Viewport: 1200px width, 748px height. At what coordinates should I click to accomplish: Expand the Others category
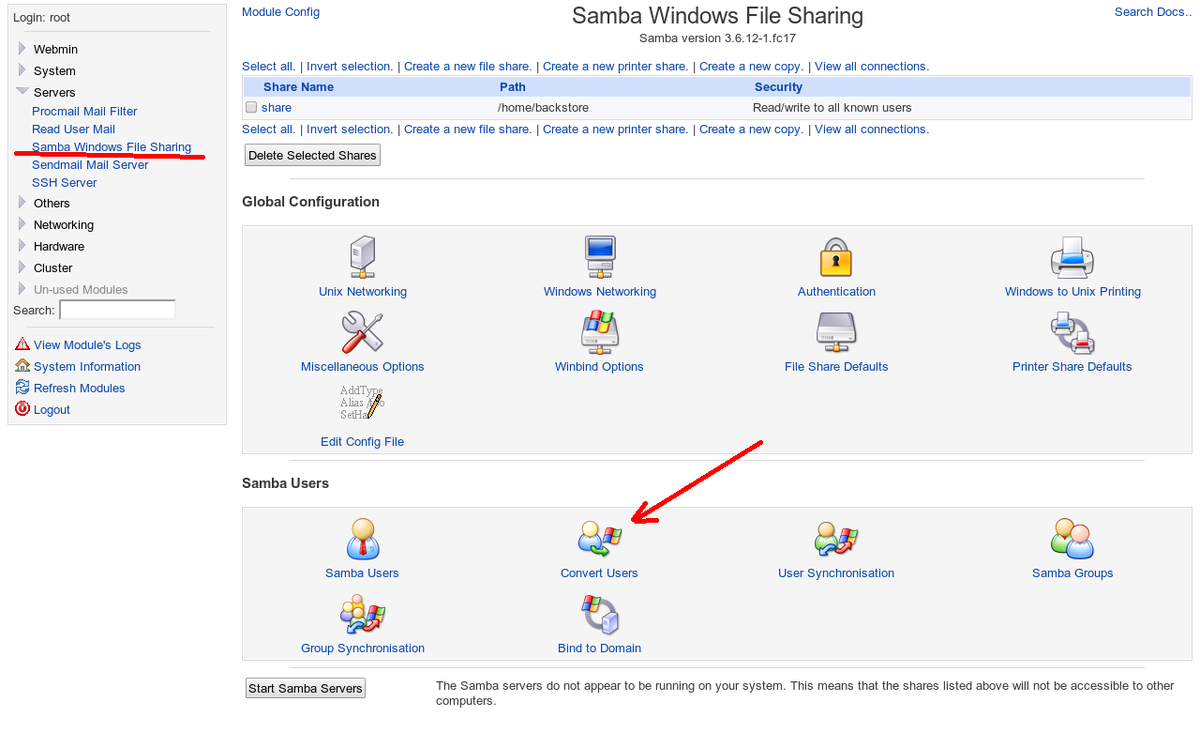click(23, 203)
